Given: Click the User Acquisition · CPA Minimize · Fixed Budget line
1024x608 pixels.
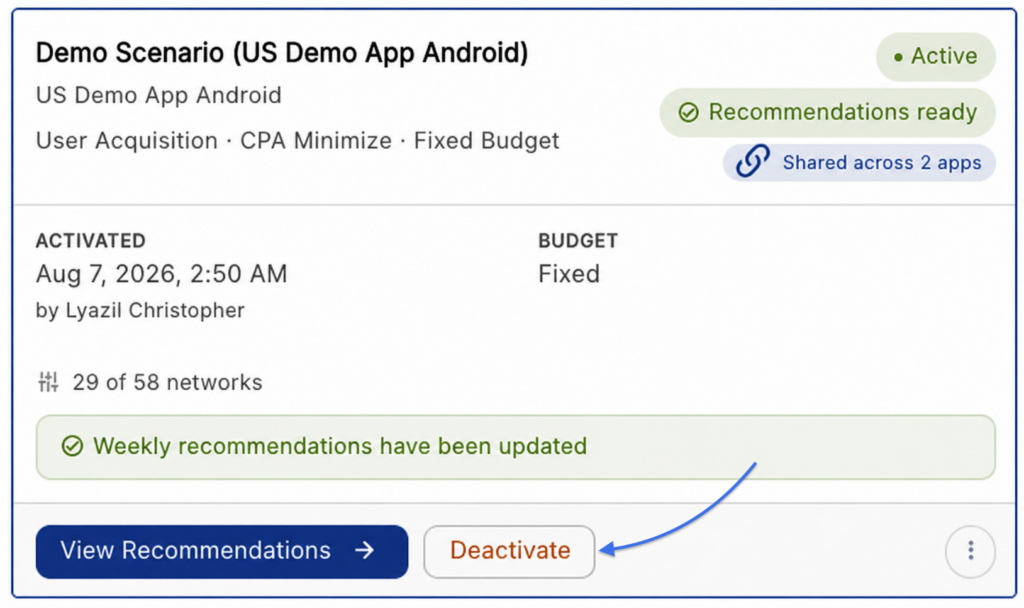Looking at the screenshot, I should pos(298,141).
